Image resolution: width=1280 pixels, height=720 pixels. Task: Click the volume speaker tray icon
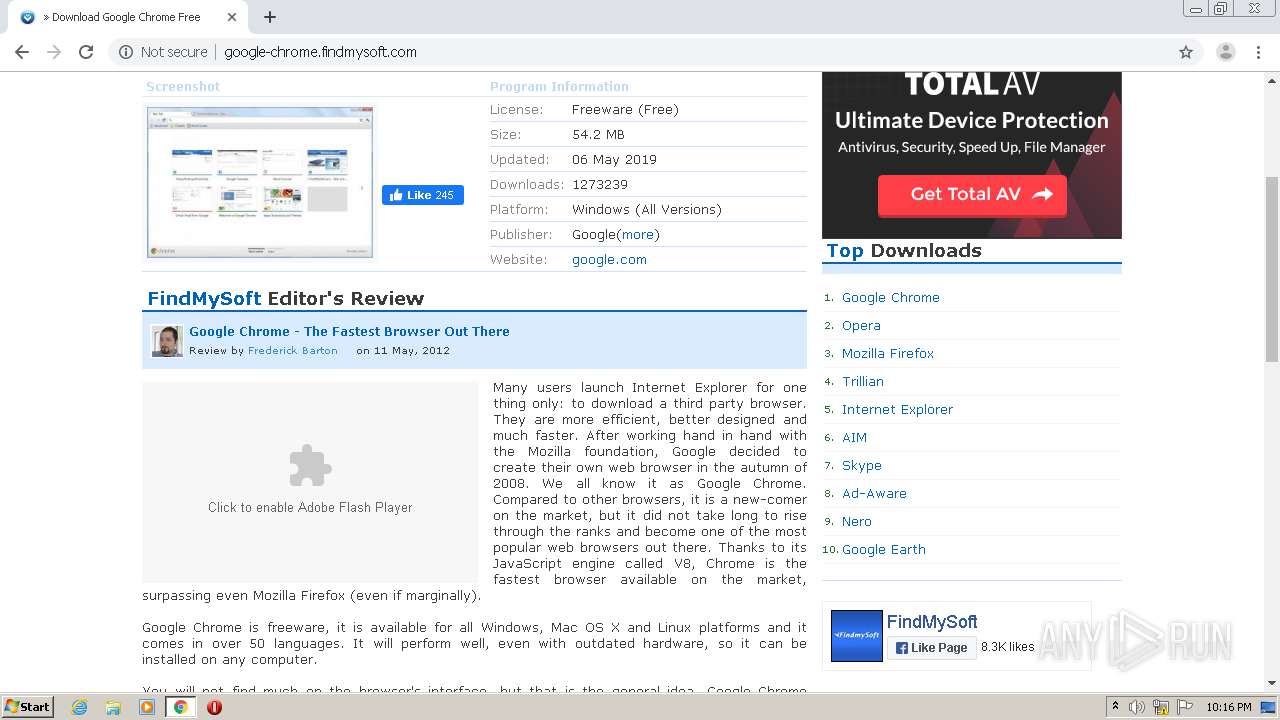(x=1137, y=707)
